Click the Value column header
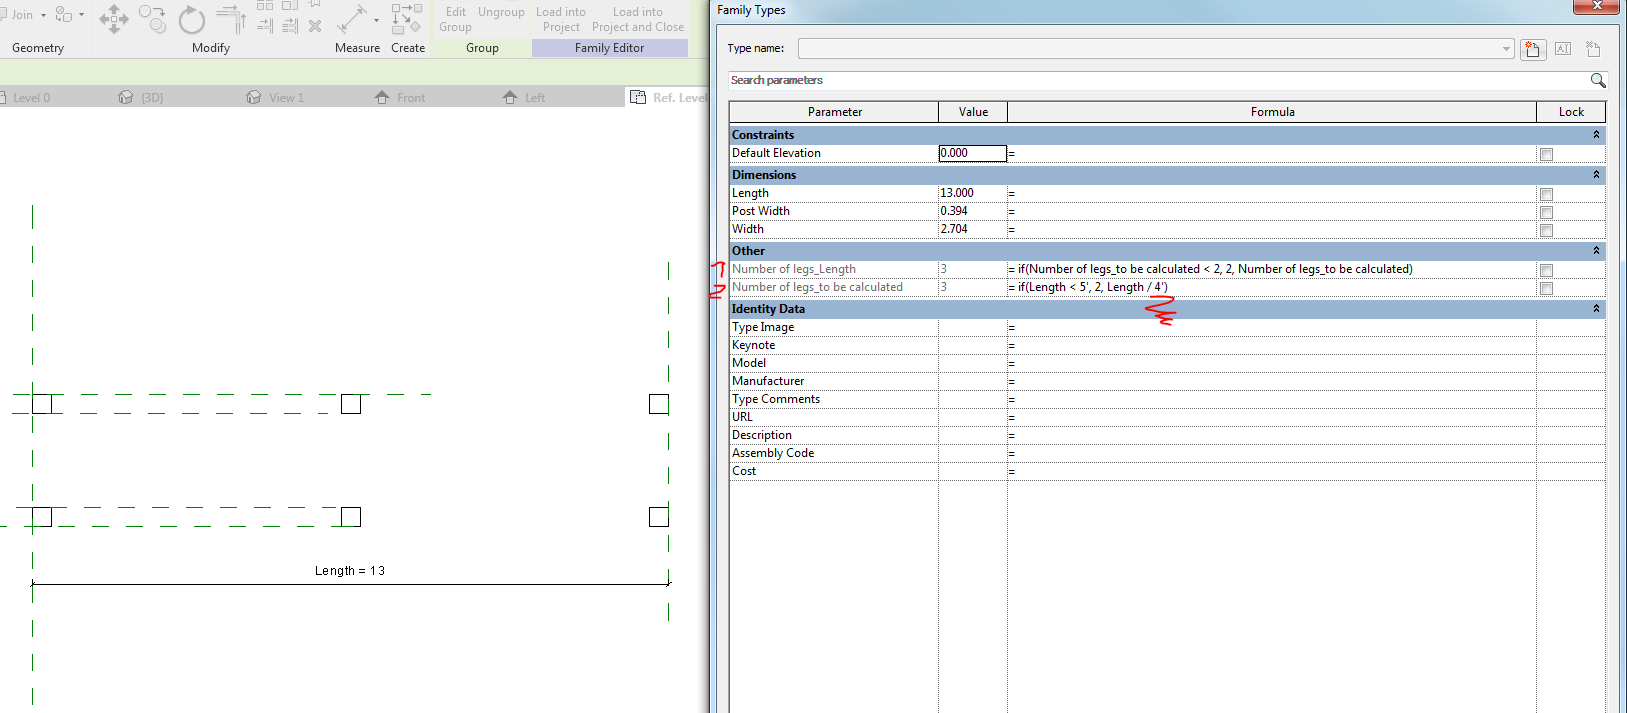Viewport: 1627px width, 713px height. click(973, 112)
